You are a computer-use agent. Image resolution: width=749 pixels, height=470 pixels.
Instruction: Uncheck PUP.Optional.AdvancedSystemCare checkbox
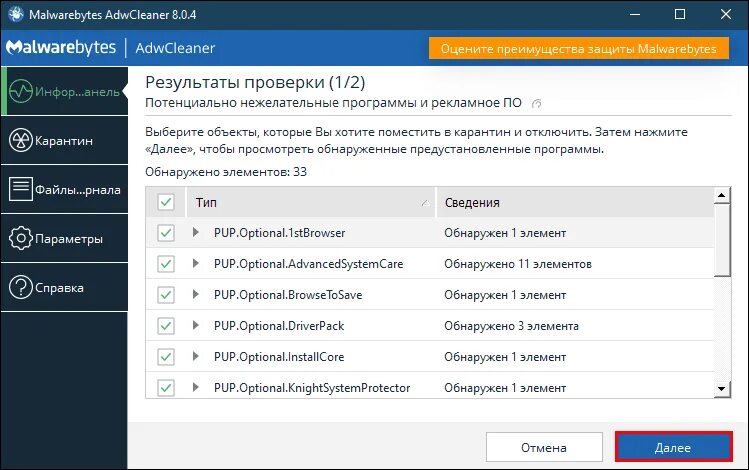pos(166,264)
